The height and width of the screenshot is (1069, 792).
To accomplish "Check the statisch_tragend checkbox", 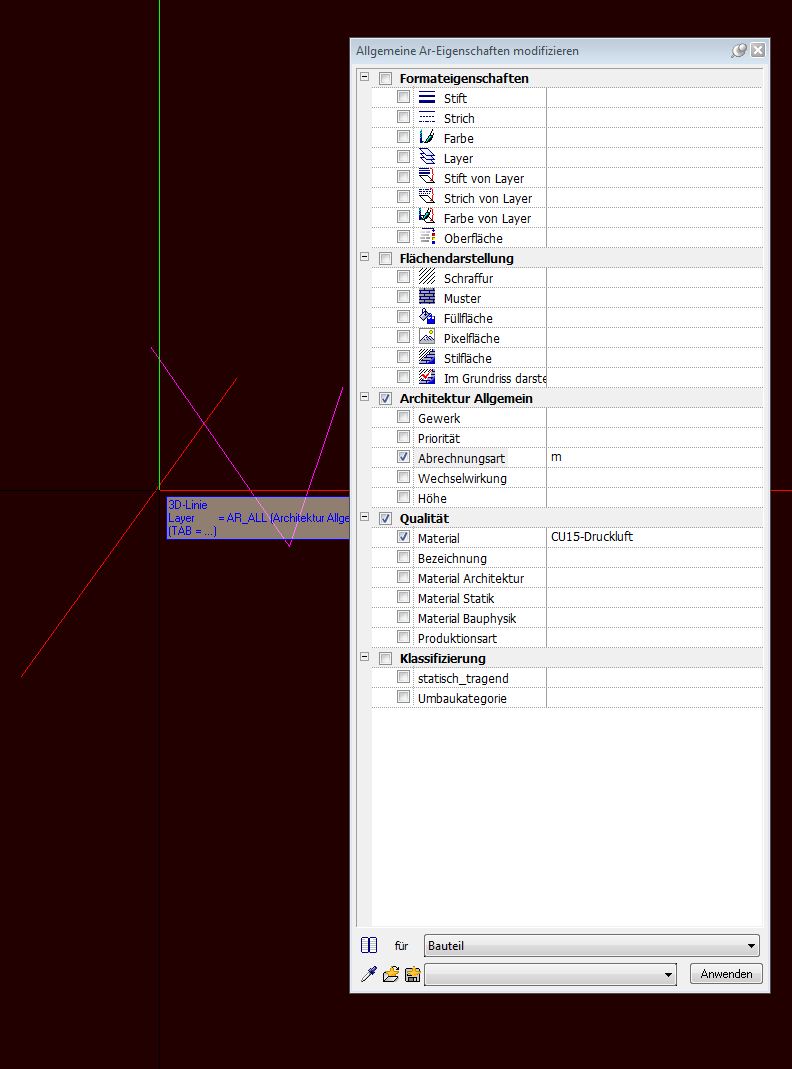I will (x=403, y=677).
